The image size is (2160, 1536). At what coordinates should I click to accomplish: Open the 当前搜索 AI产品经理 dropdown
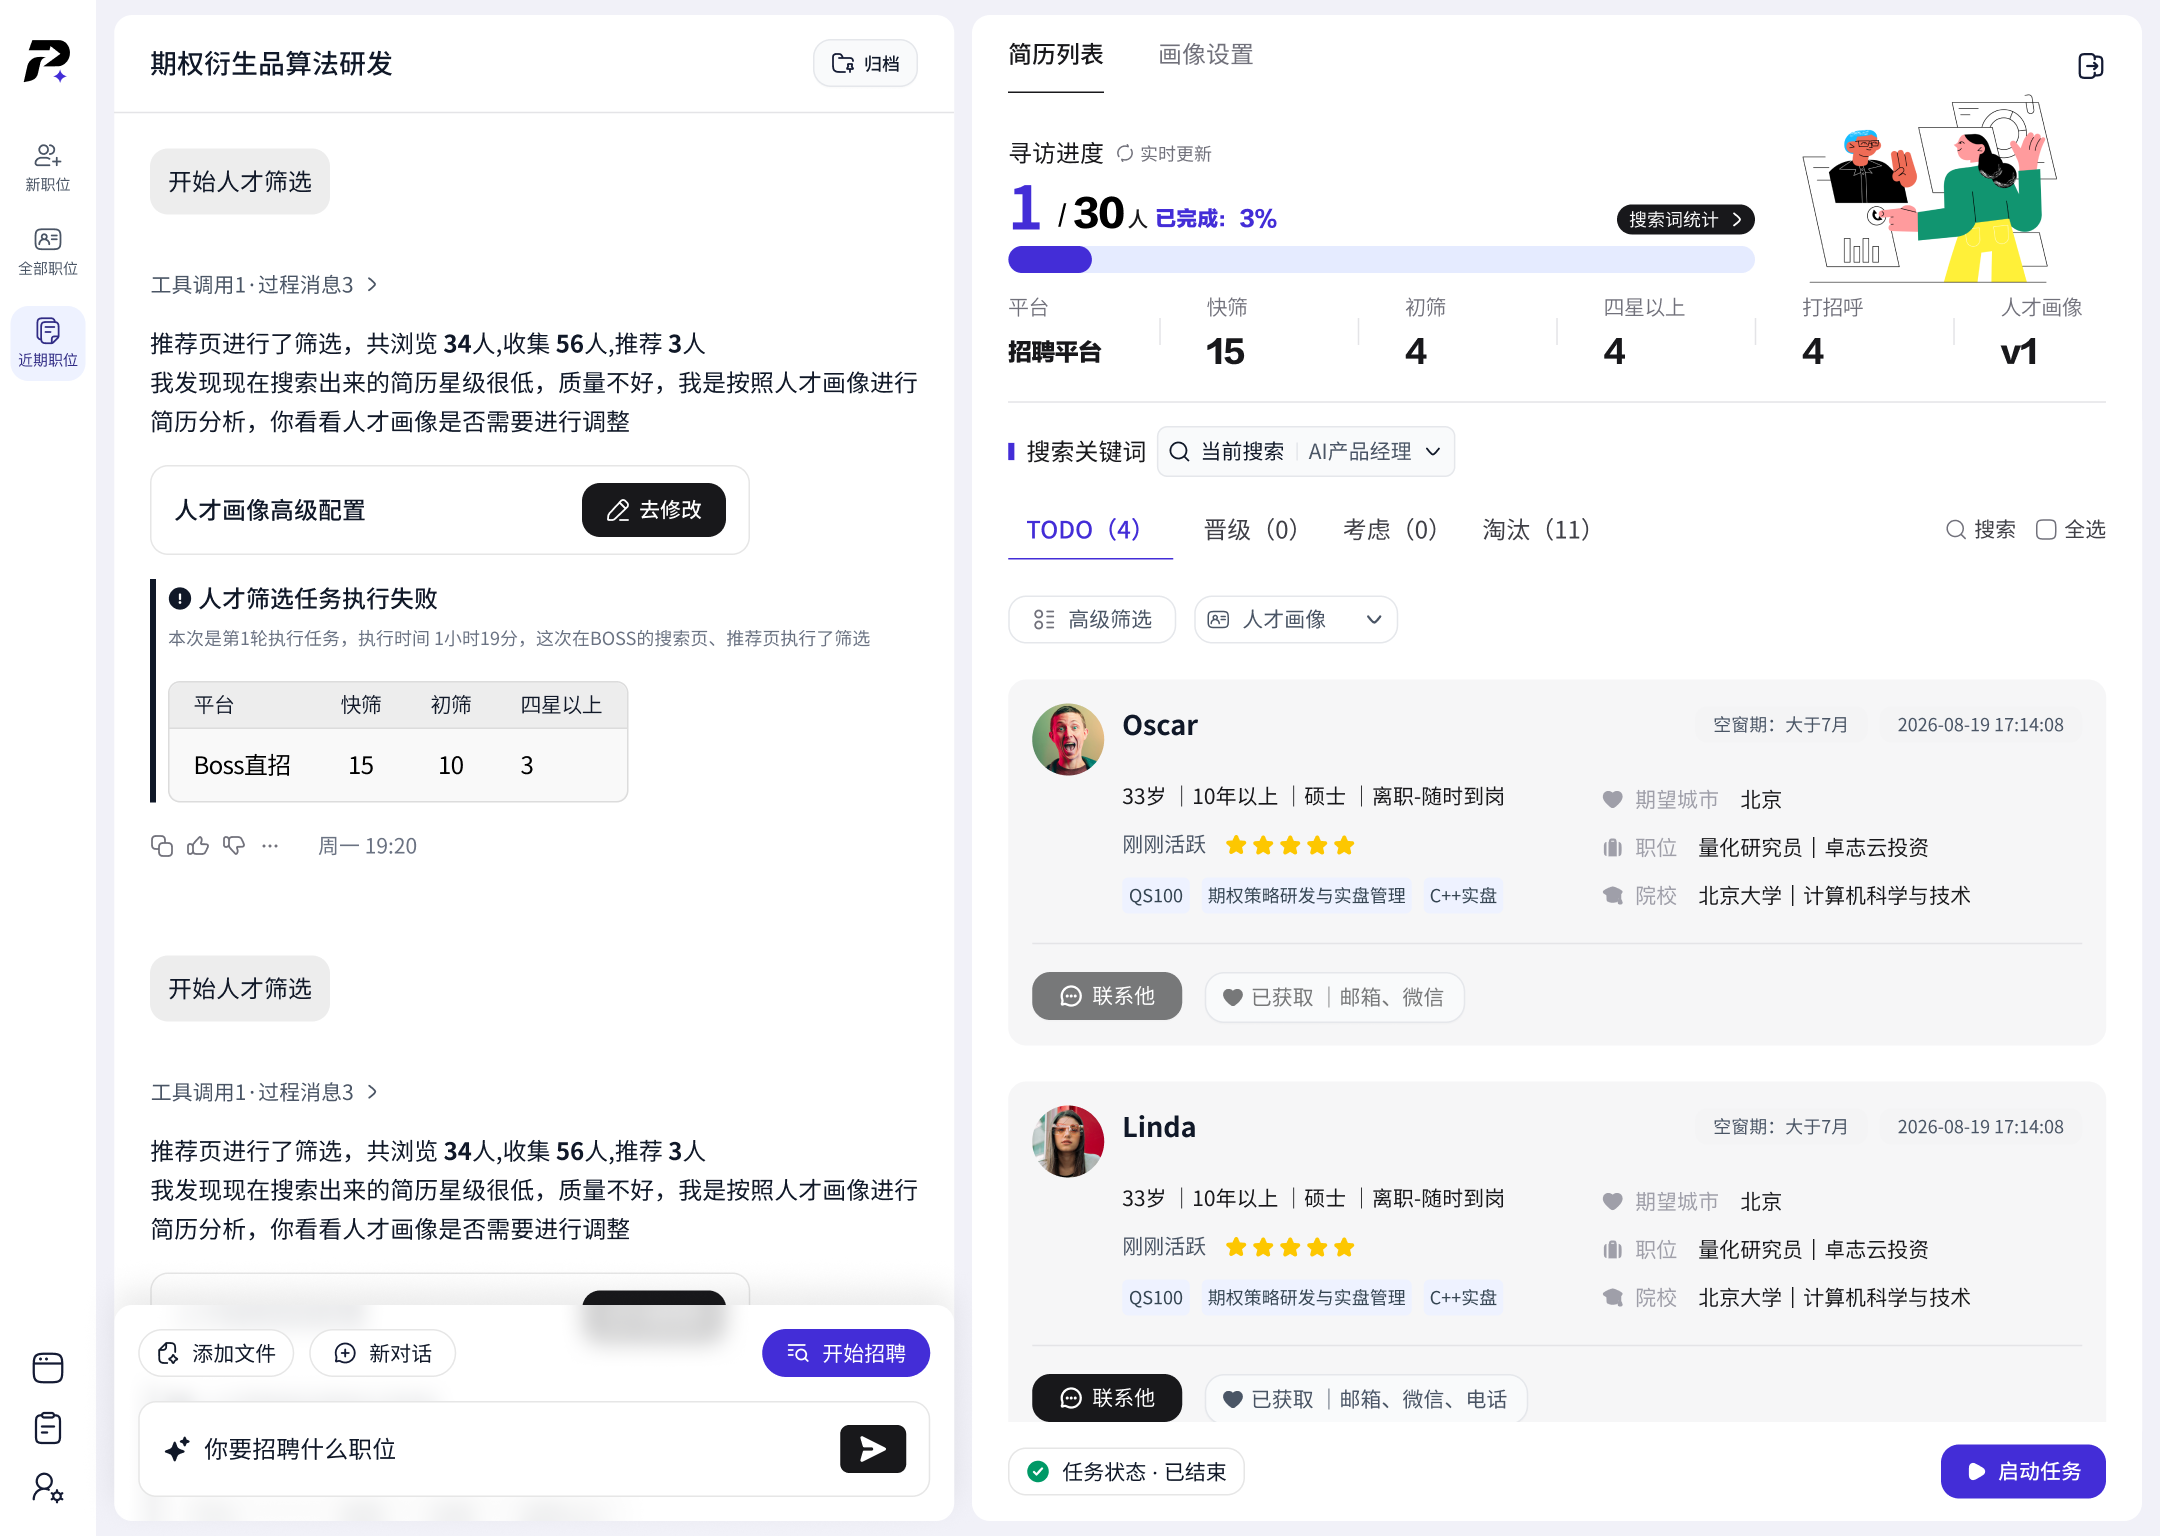click(1305, 452)
